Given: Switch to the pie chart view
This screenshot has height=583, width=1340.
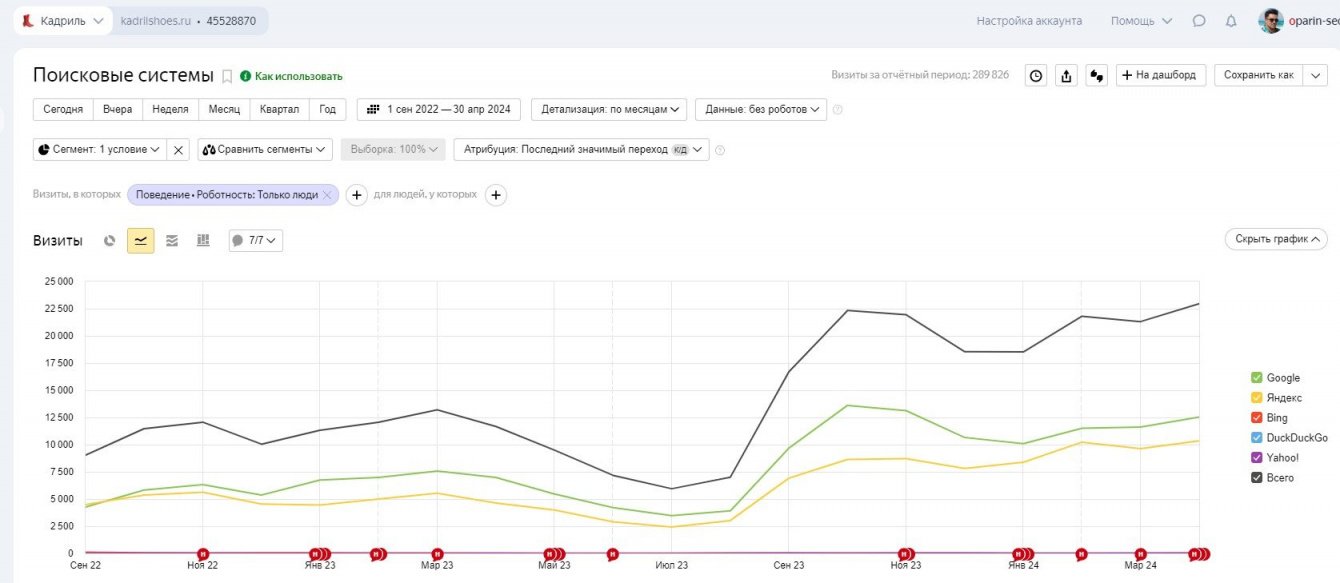Looking at the screenshot, I should [x=110, y=240].
